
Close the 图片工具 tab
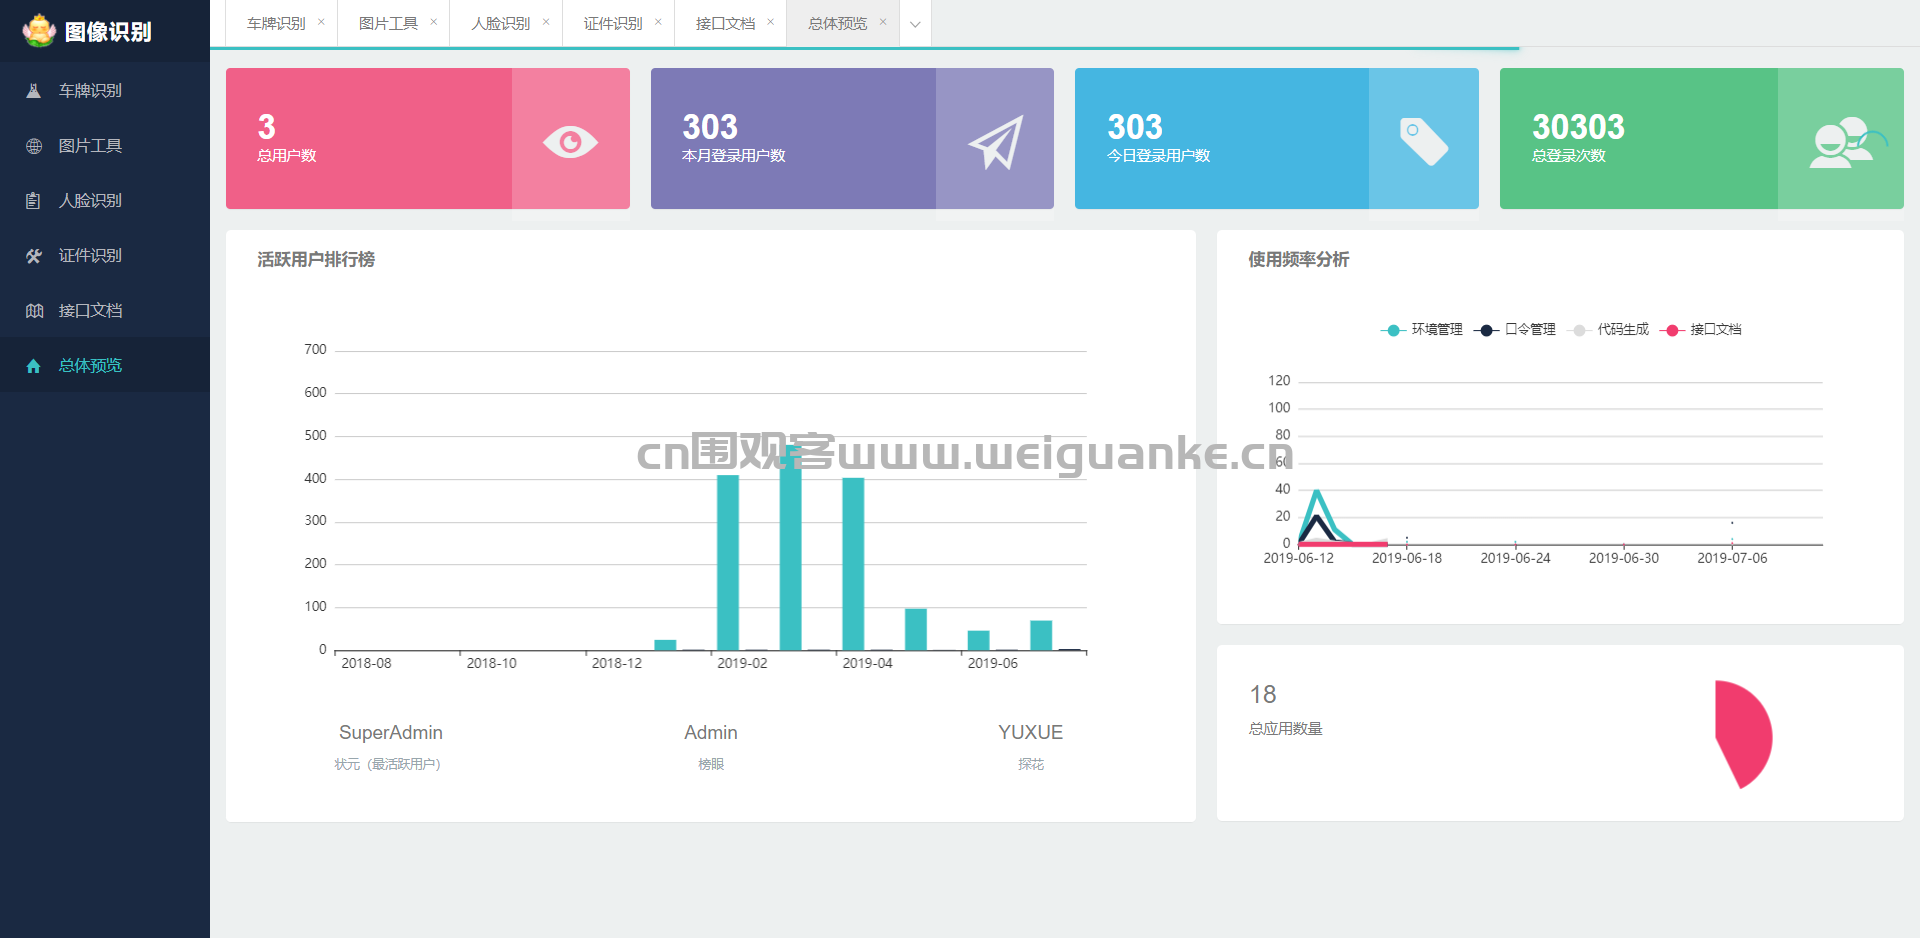pyautogui.click(x=433, y=22)
